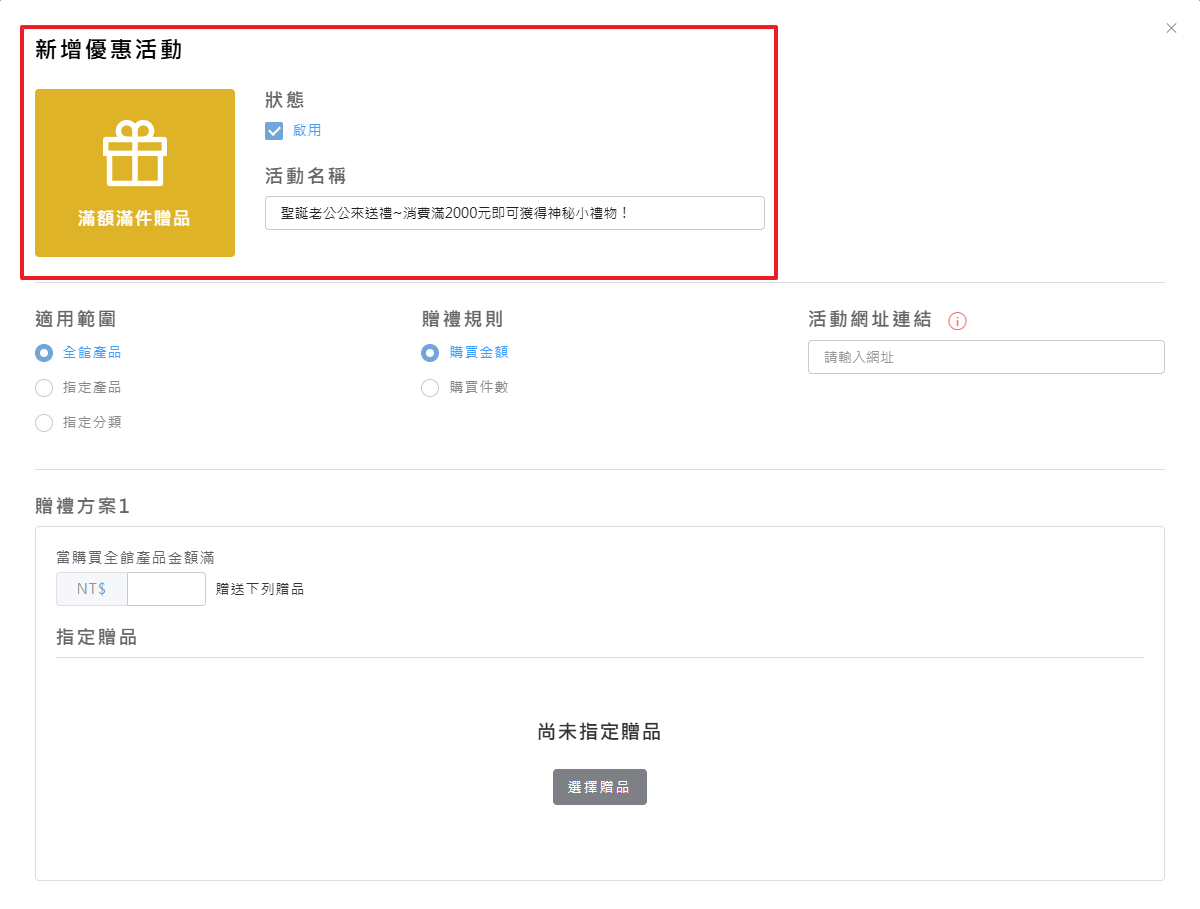Click the white gift box icon
The width and height of the screenshot is (1200, 909).
tap(135, 153)
